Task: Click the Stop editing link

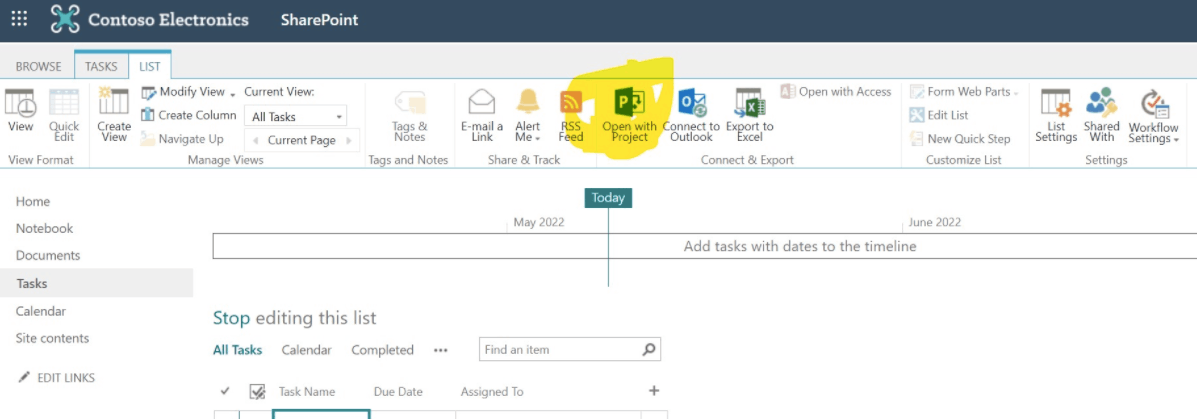Action: pos(231,317)
